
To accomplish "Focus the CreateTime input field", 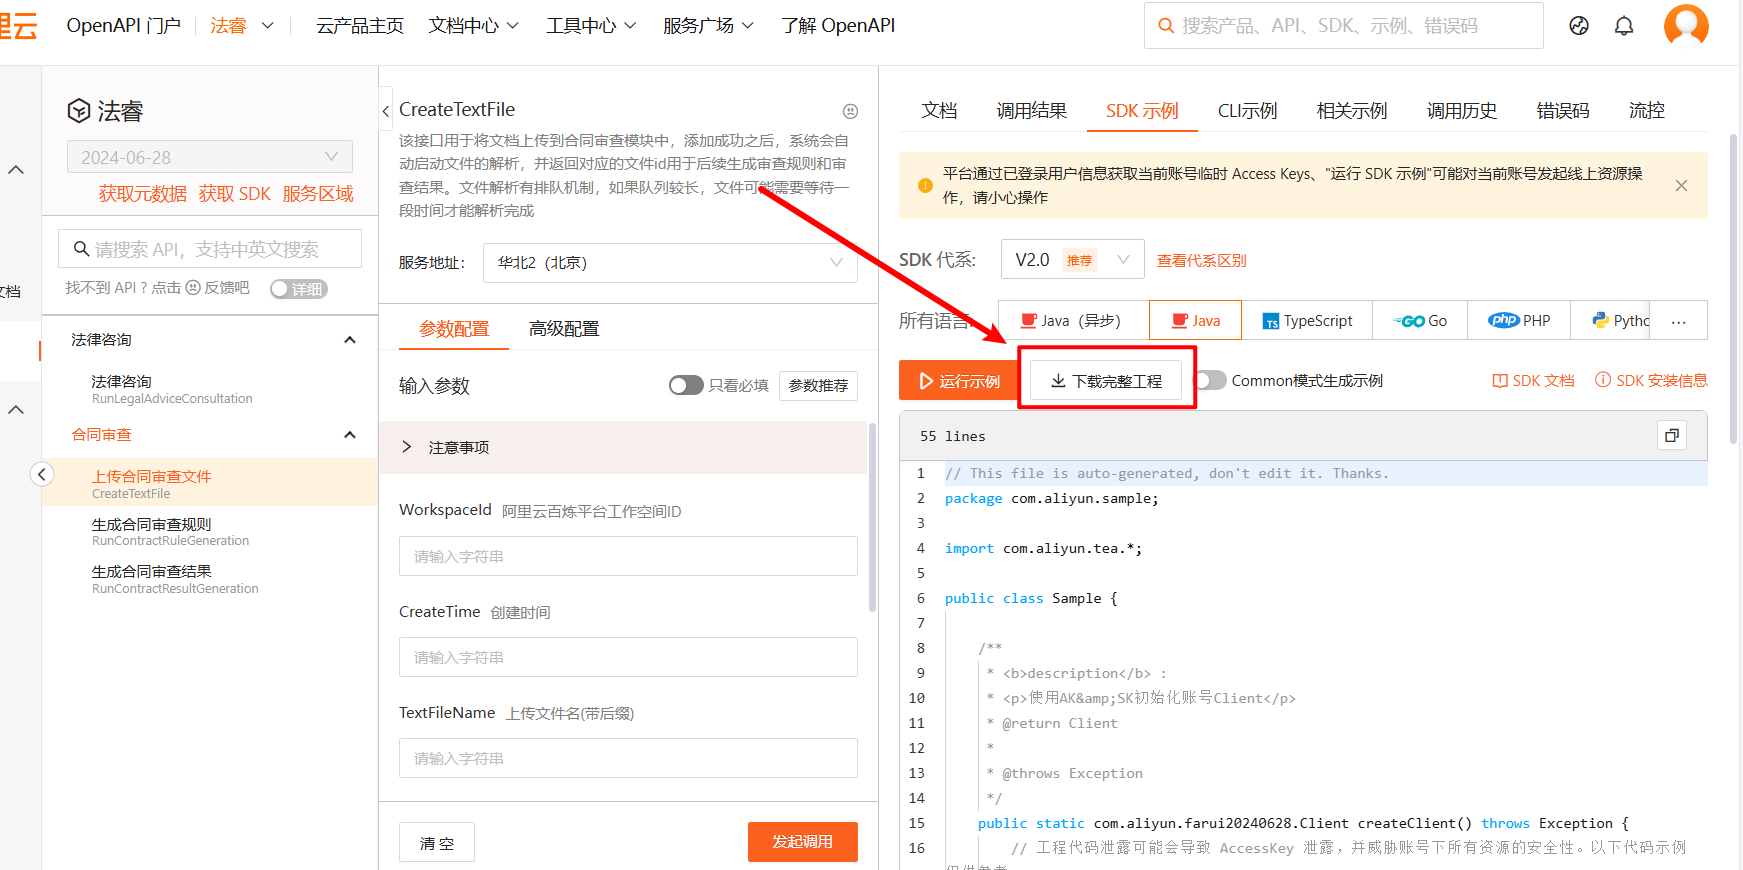I will coord(628,657).
